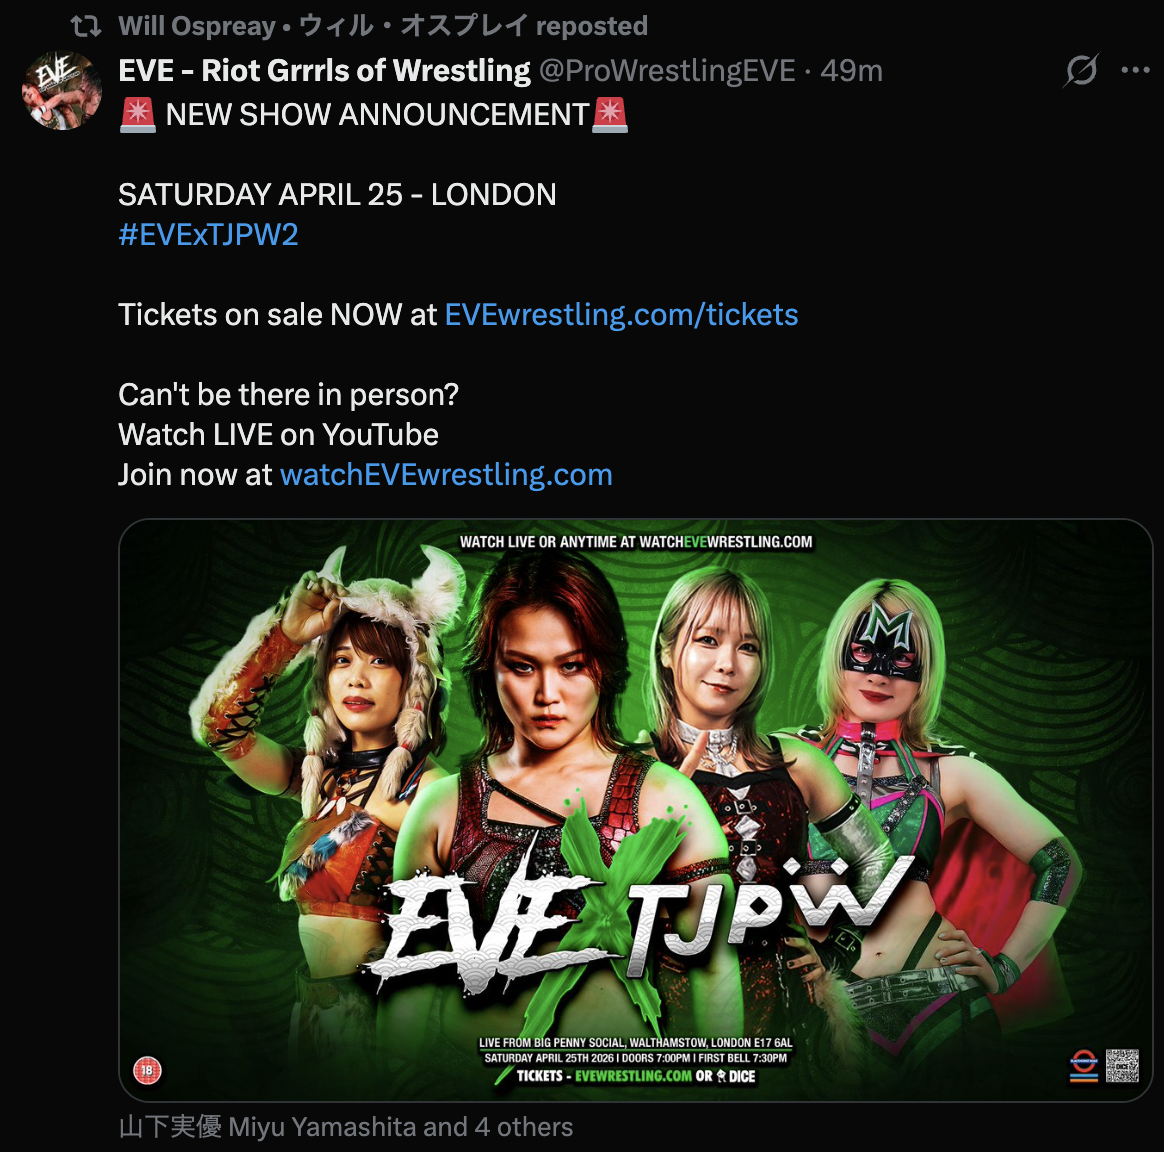Screen dimensions: 1164x1152
Task: Open EVE - Riot Grrrls of Wrestling profile
Action: (x=324, y=71)
